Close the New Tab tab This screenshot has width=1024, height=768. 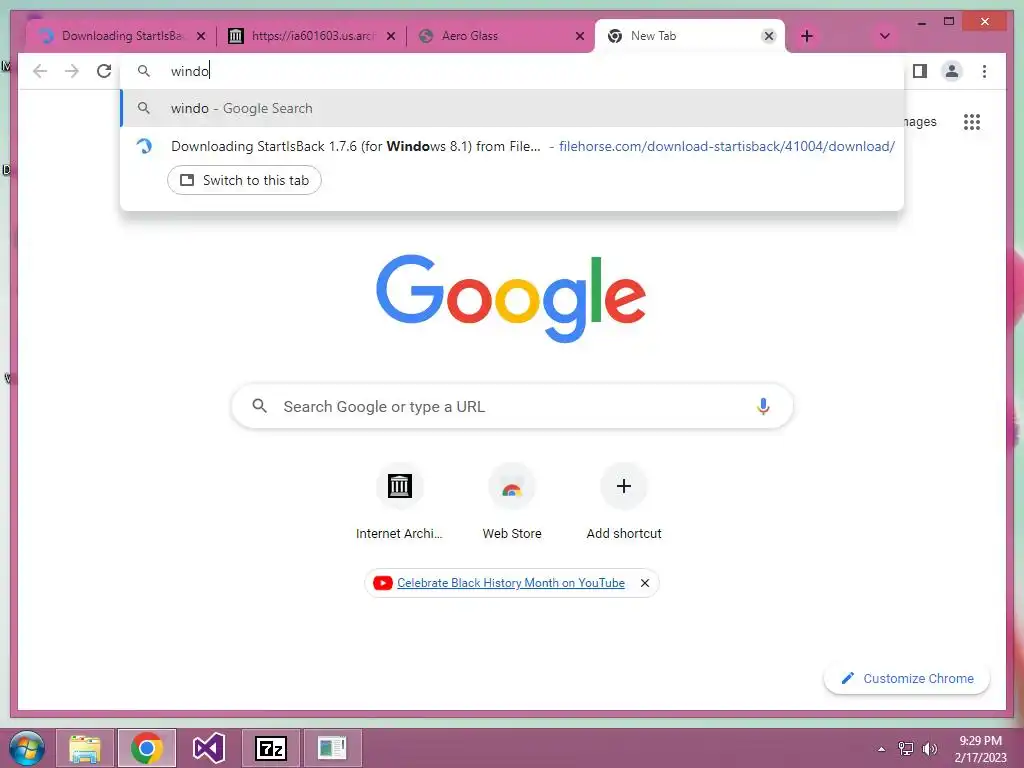point(769,37)
